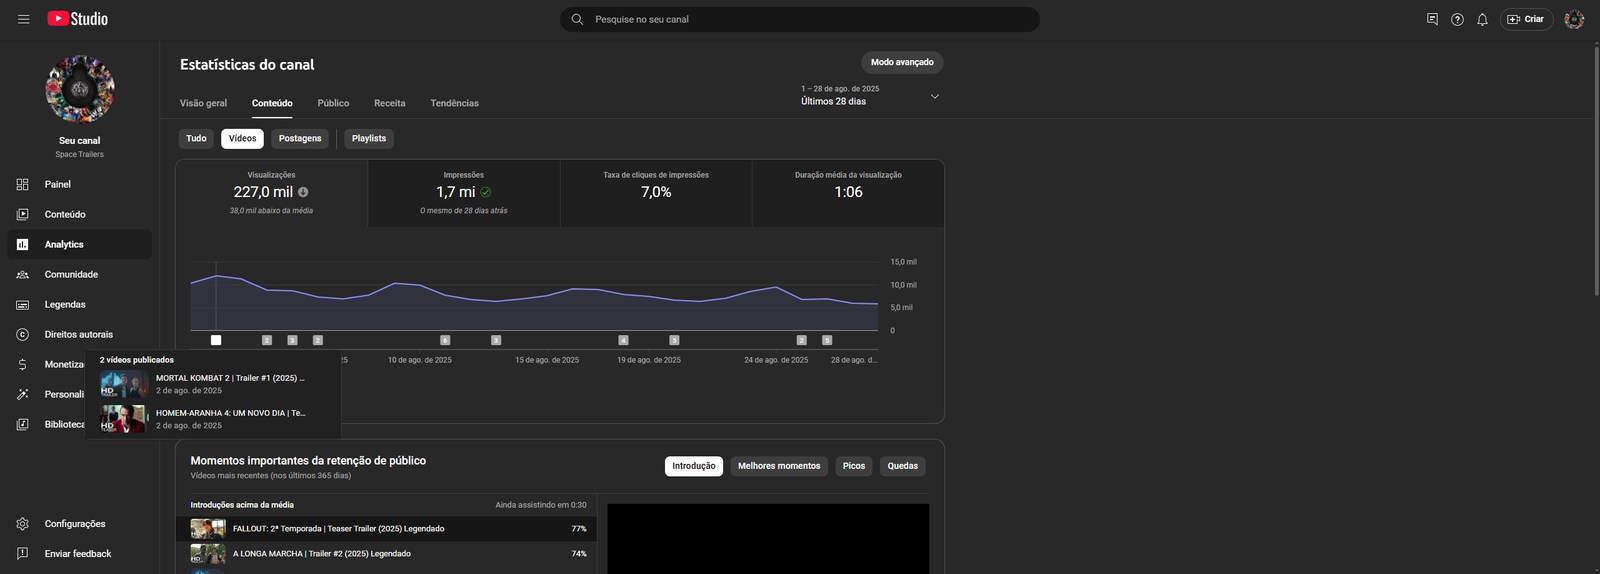Screen dimensions: 1600x574
Task: Select the Playlists filter chip
Action: click(369, 138)
